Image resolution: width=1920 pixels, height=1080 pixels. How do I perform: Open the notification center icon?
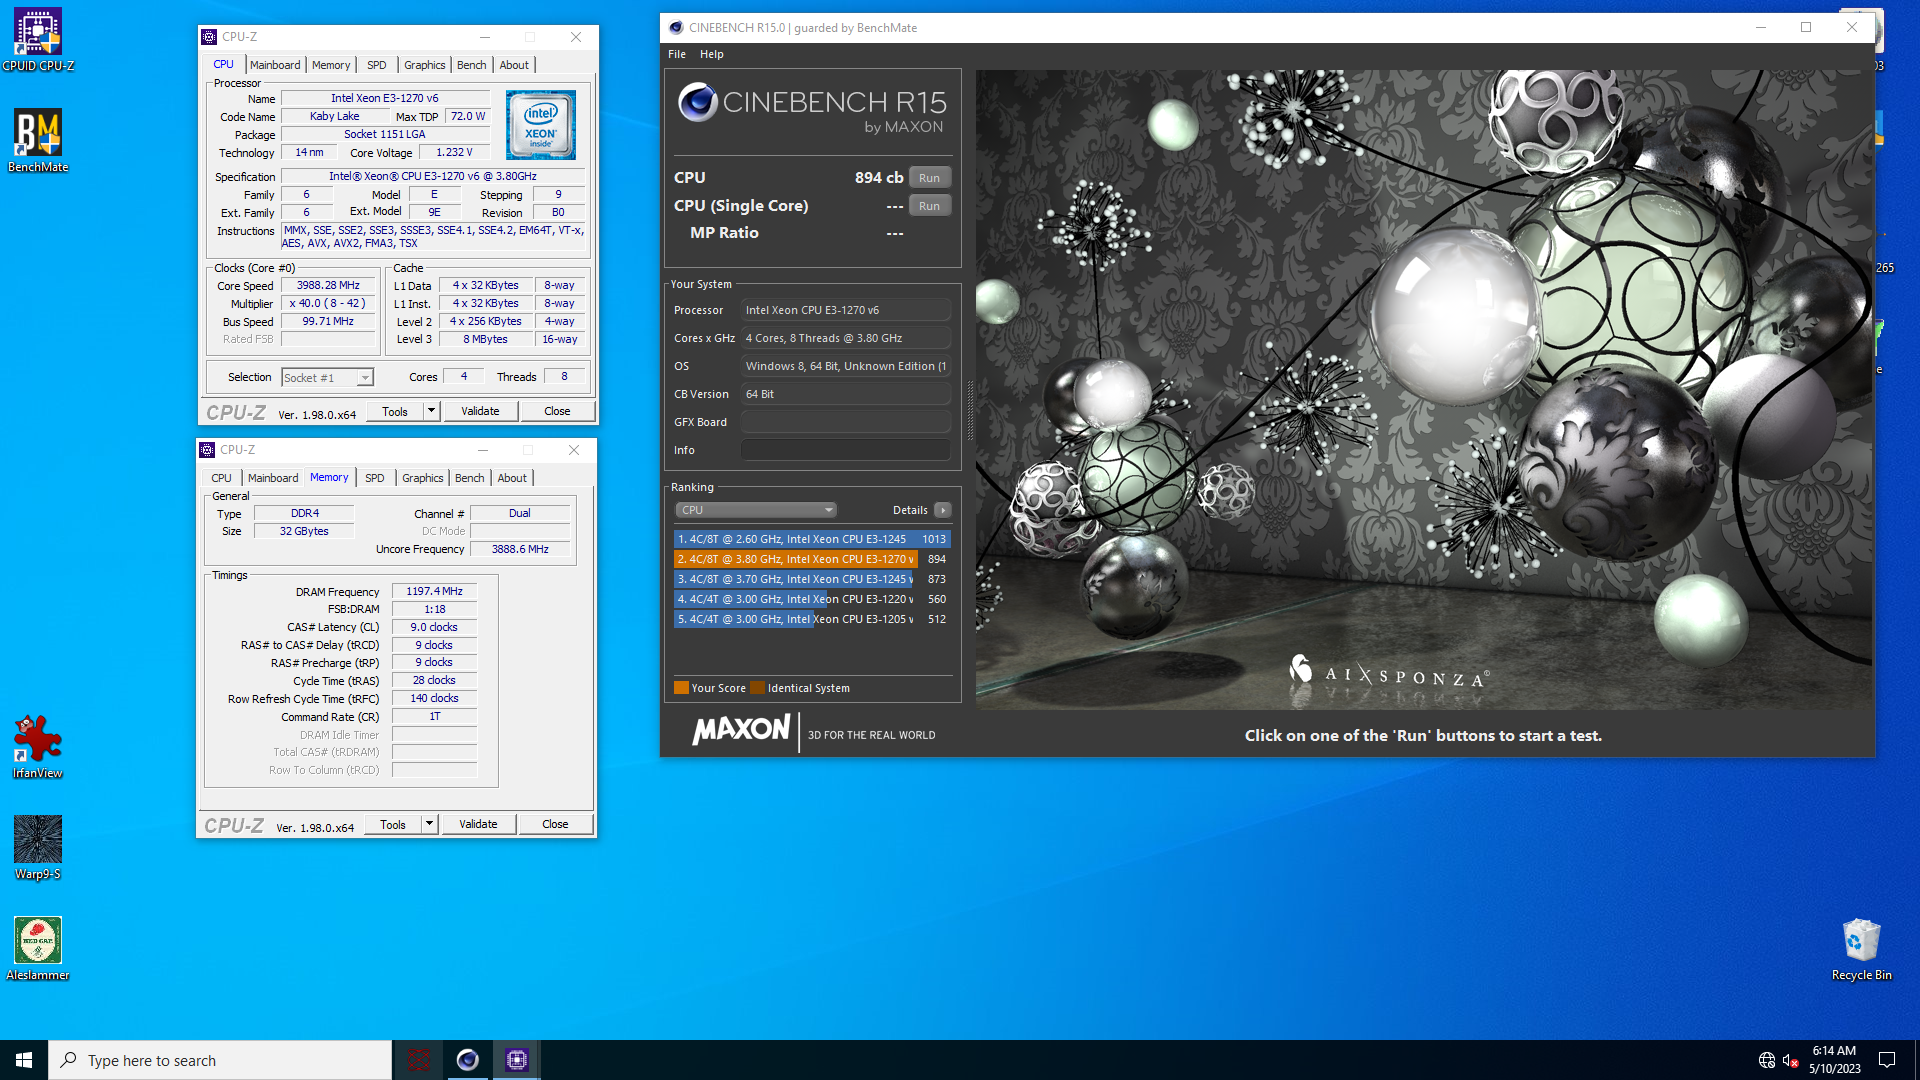coord(1887,1060)
